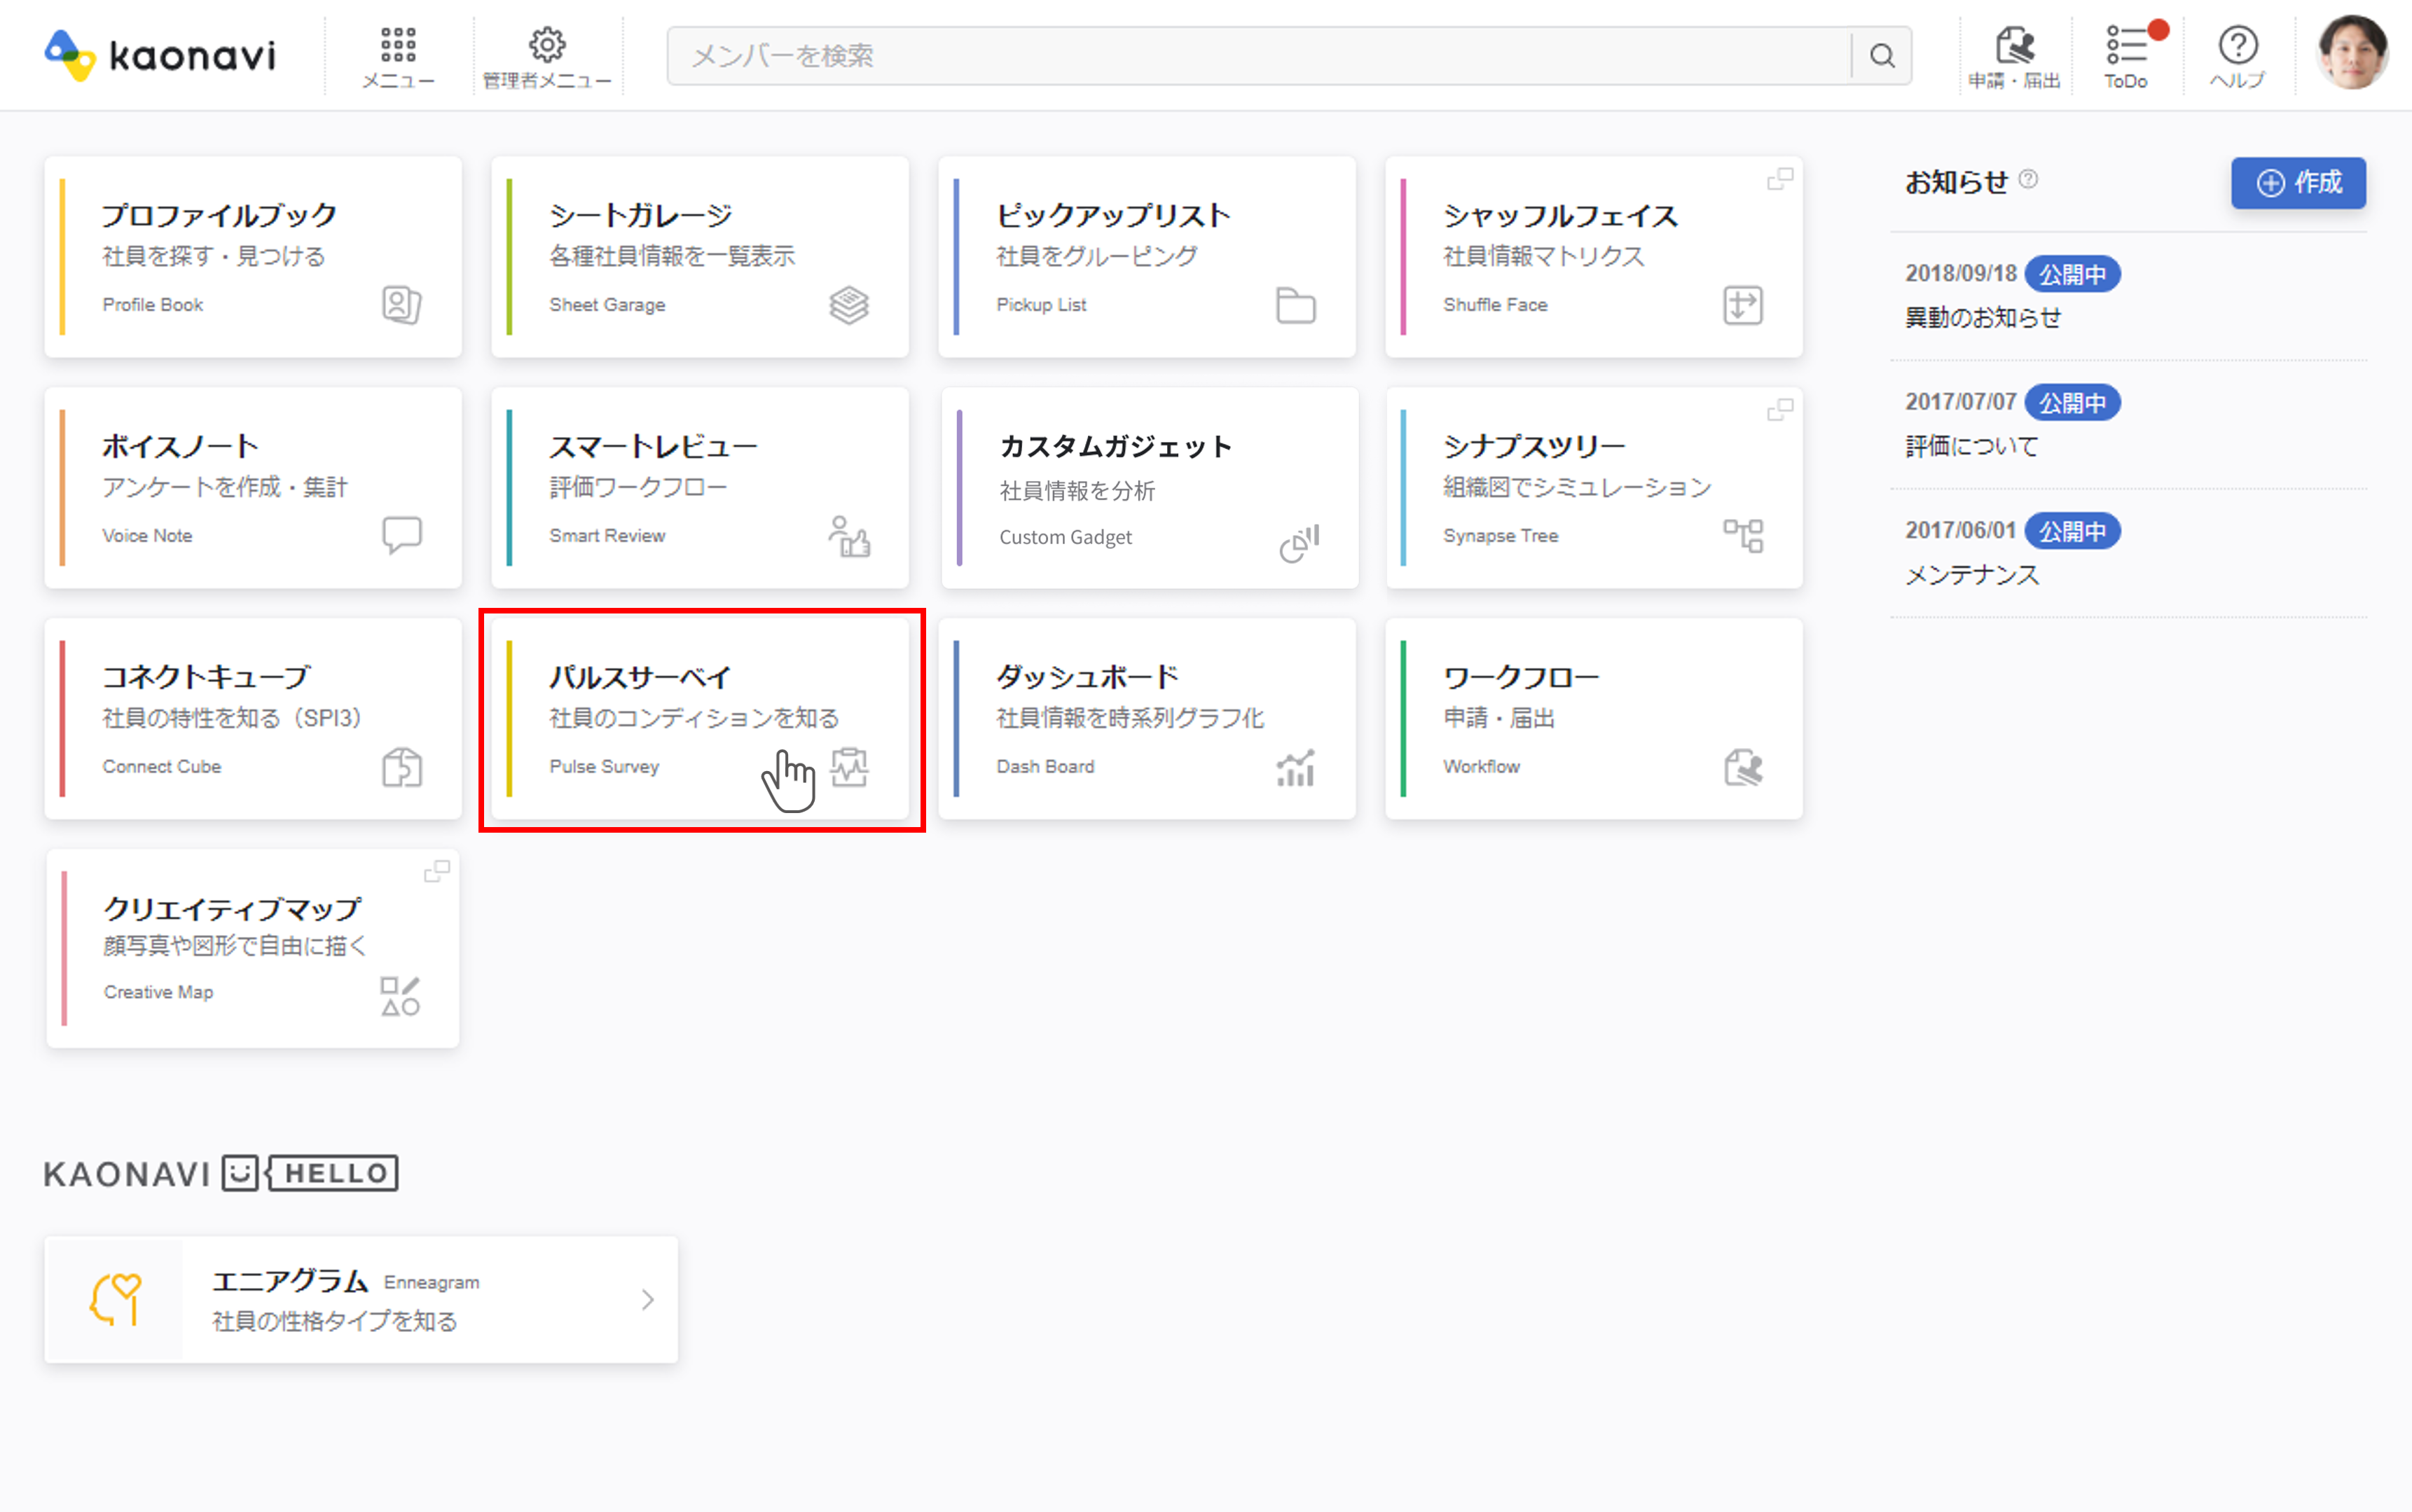
Task: Open the admin menu gear icon
Action: [x=547, y=45]
